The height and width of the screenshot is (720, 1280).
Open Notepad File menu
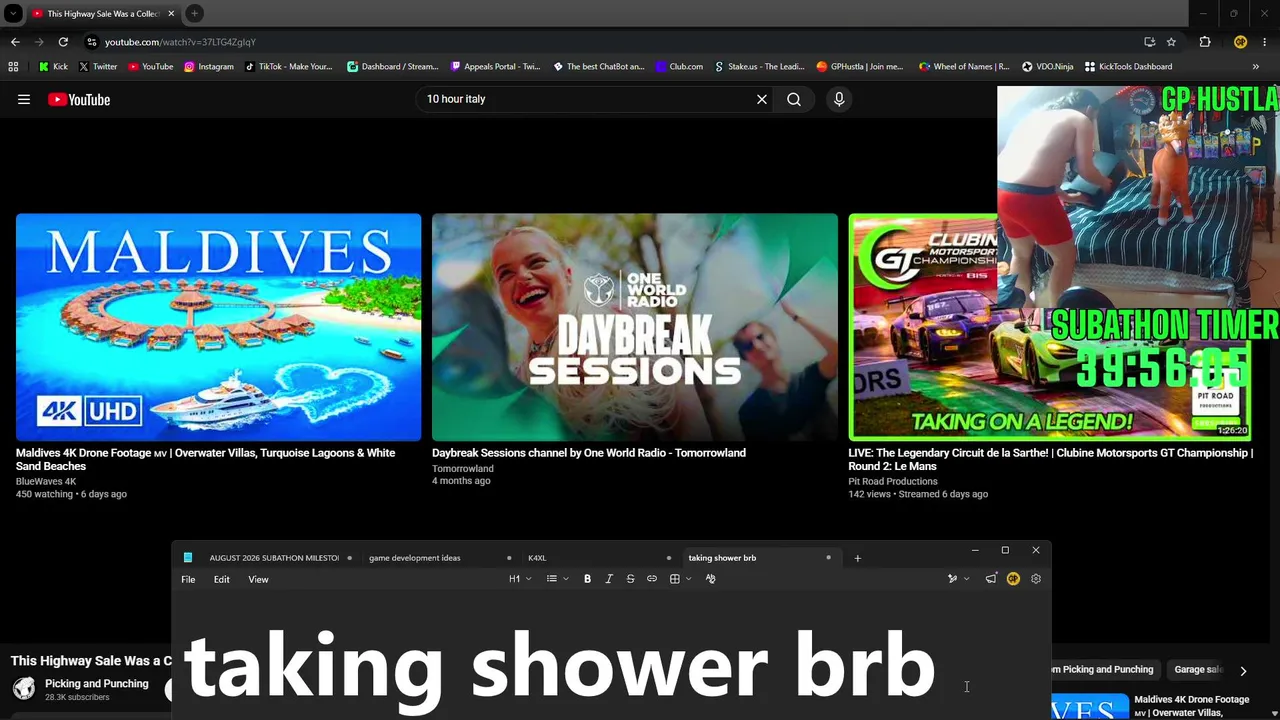coord(188,579)
